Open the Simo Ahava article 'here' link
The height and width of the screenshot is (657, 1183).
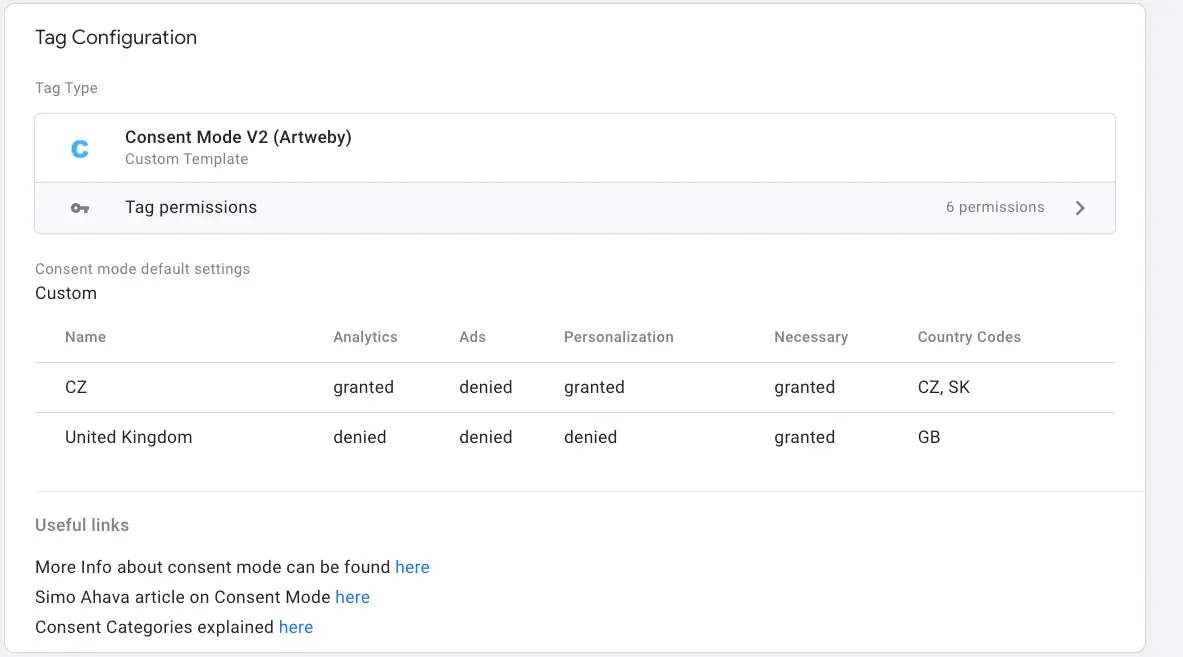click(x=352, y=597)
